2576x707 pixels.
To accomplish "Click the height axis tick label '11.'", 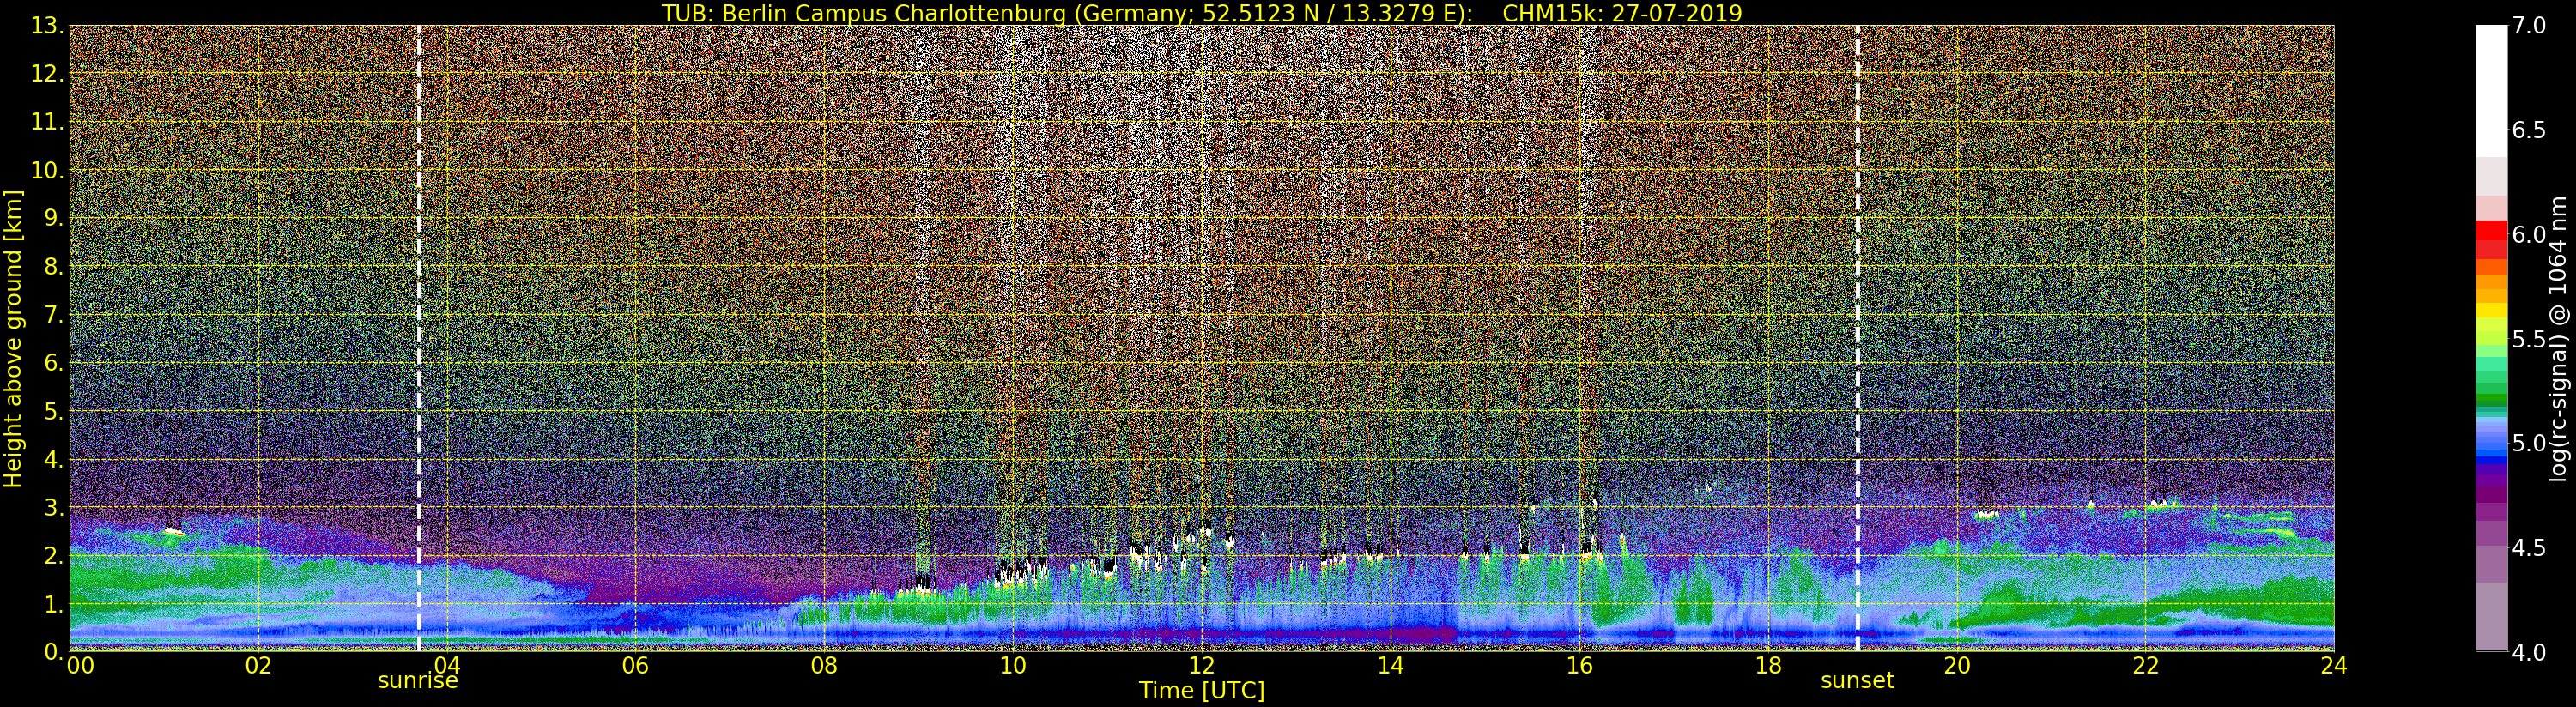I will click(x=47, y=122).
